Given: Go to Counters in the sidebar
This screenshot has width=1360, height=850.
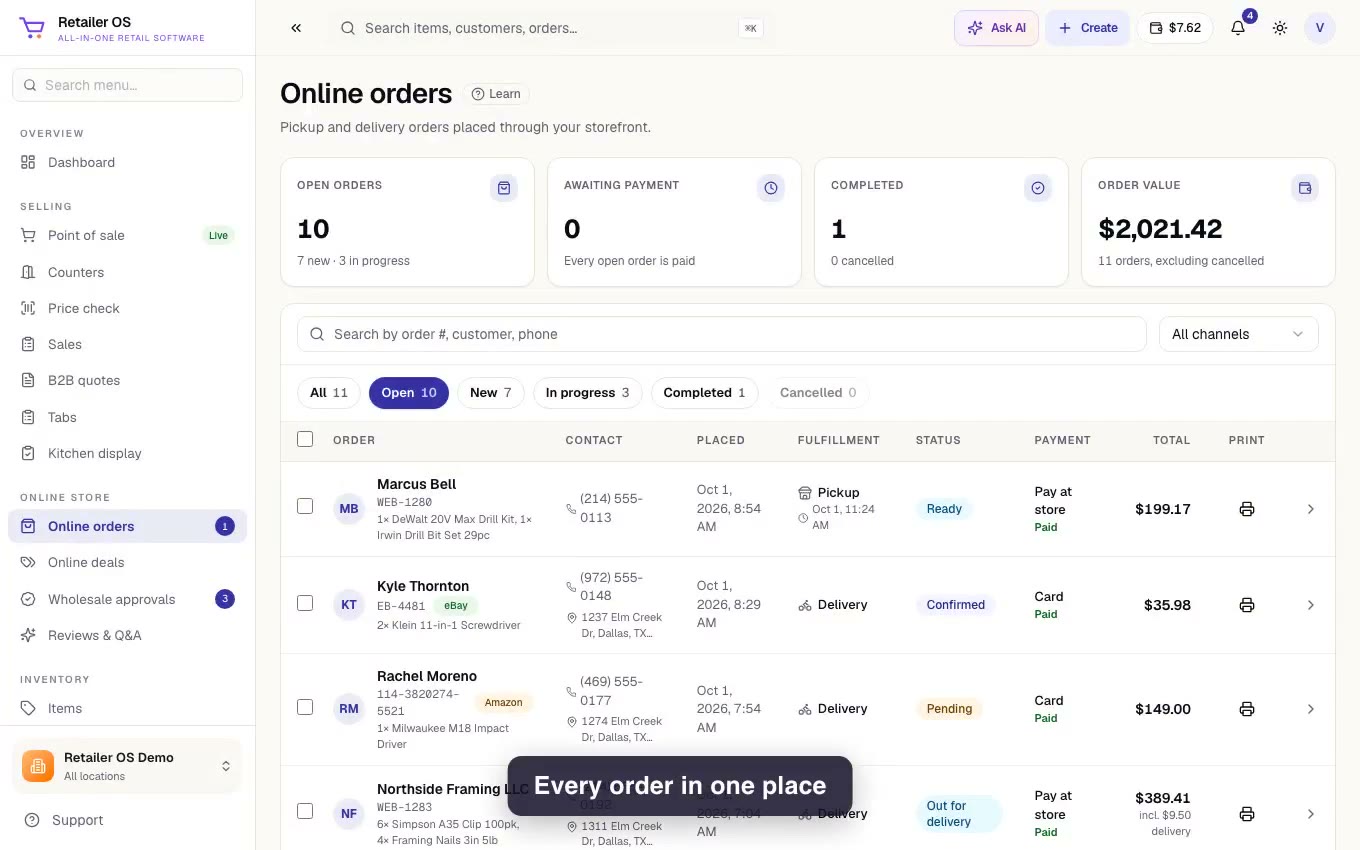Looking at the screenshot, I should point(127,272).
